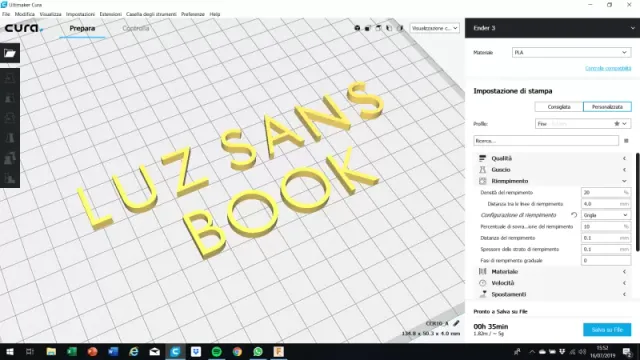Select the Per Model Settings tool
Image resolution: width=640 pixels, height=360 pixels.
coord(10,158)
